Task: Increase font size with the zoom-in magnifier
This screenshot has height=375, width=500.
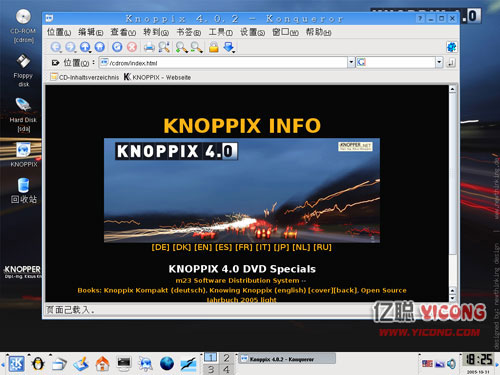Action: pos(182,47)
